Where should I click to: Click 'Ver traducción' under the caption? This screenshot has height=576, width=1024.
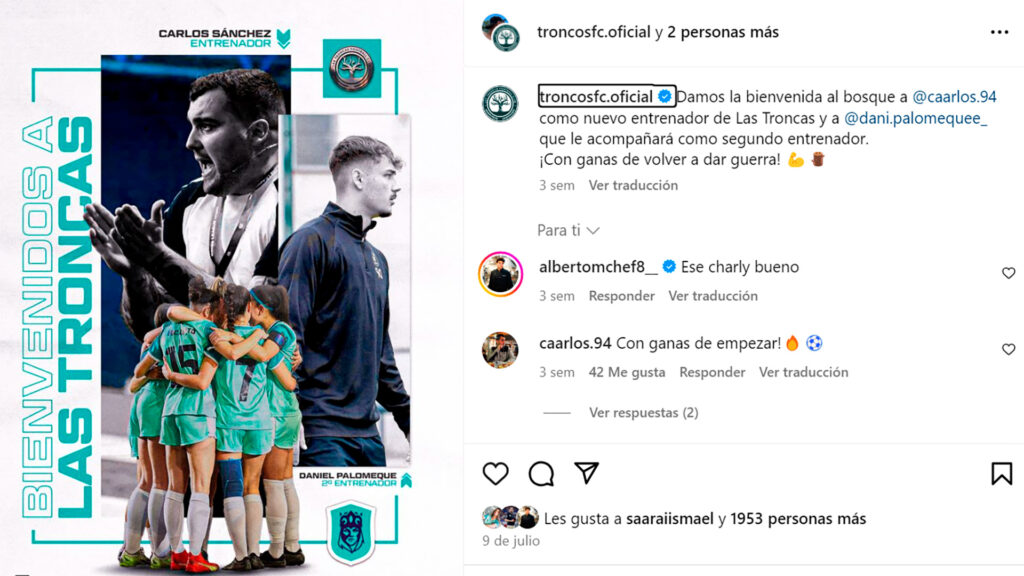pos(633,185)
